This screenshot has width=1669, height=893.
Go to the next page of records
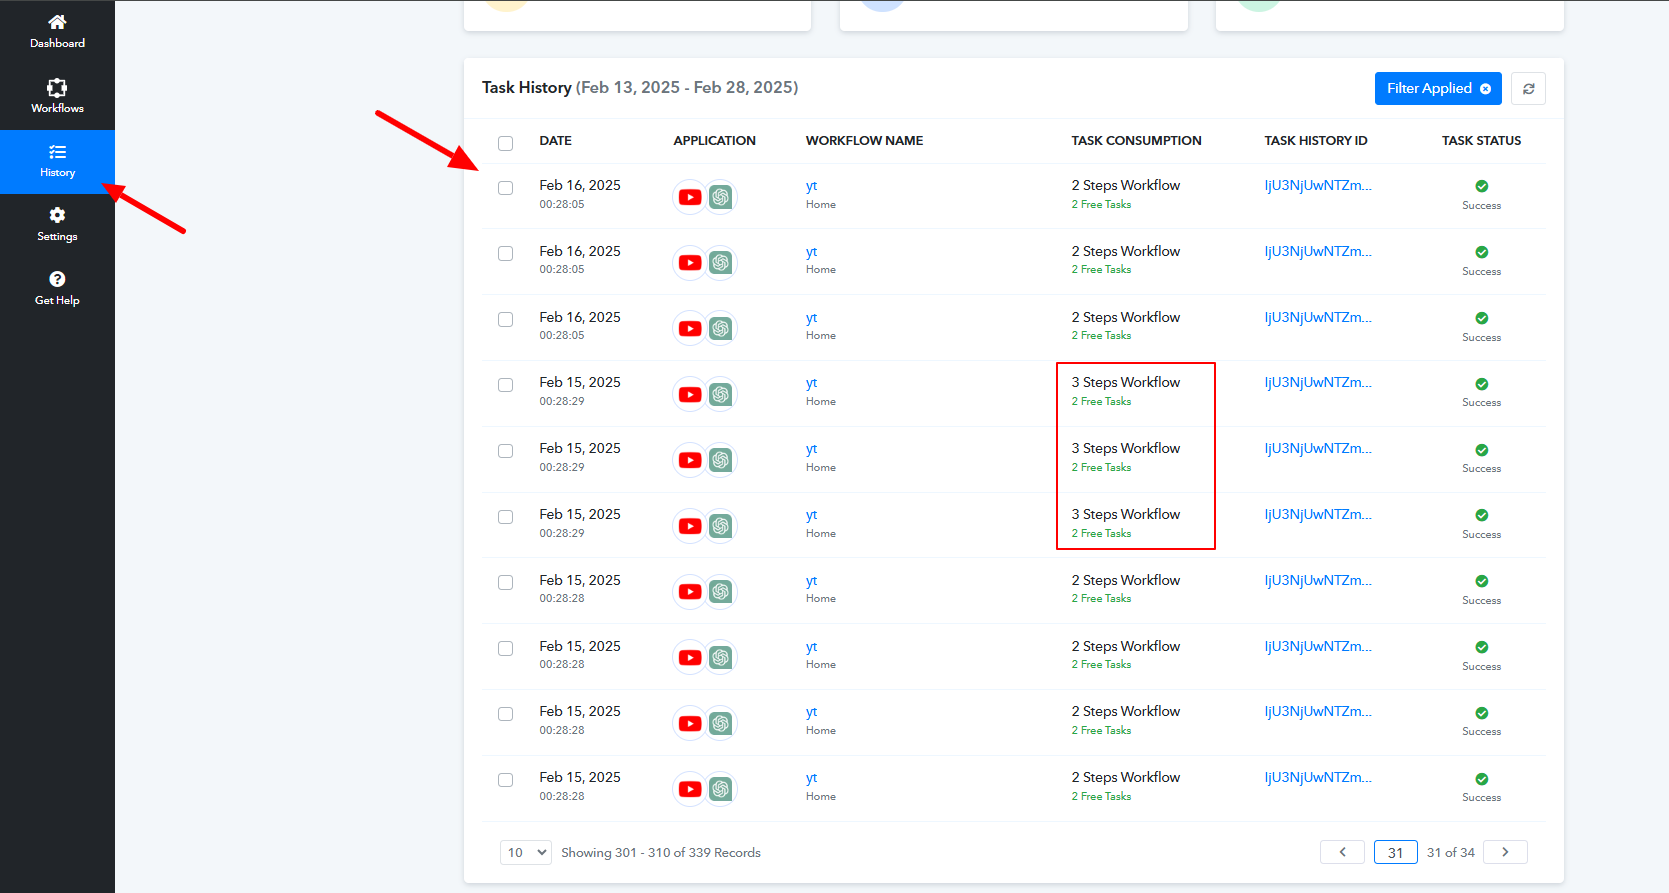point(1505,852)
